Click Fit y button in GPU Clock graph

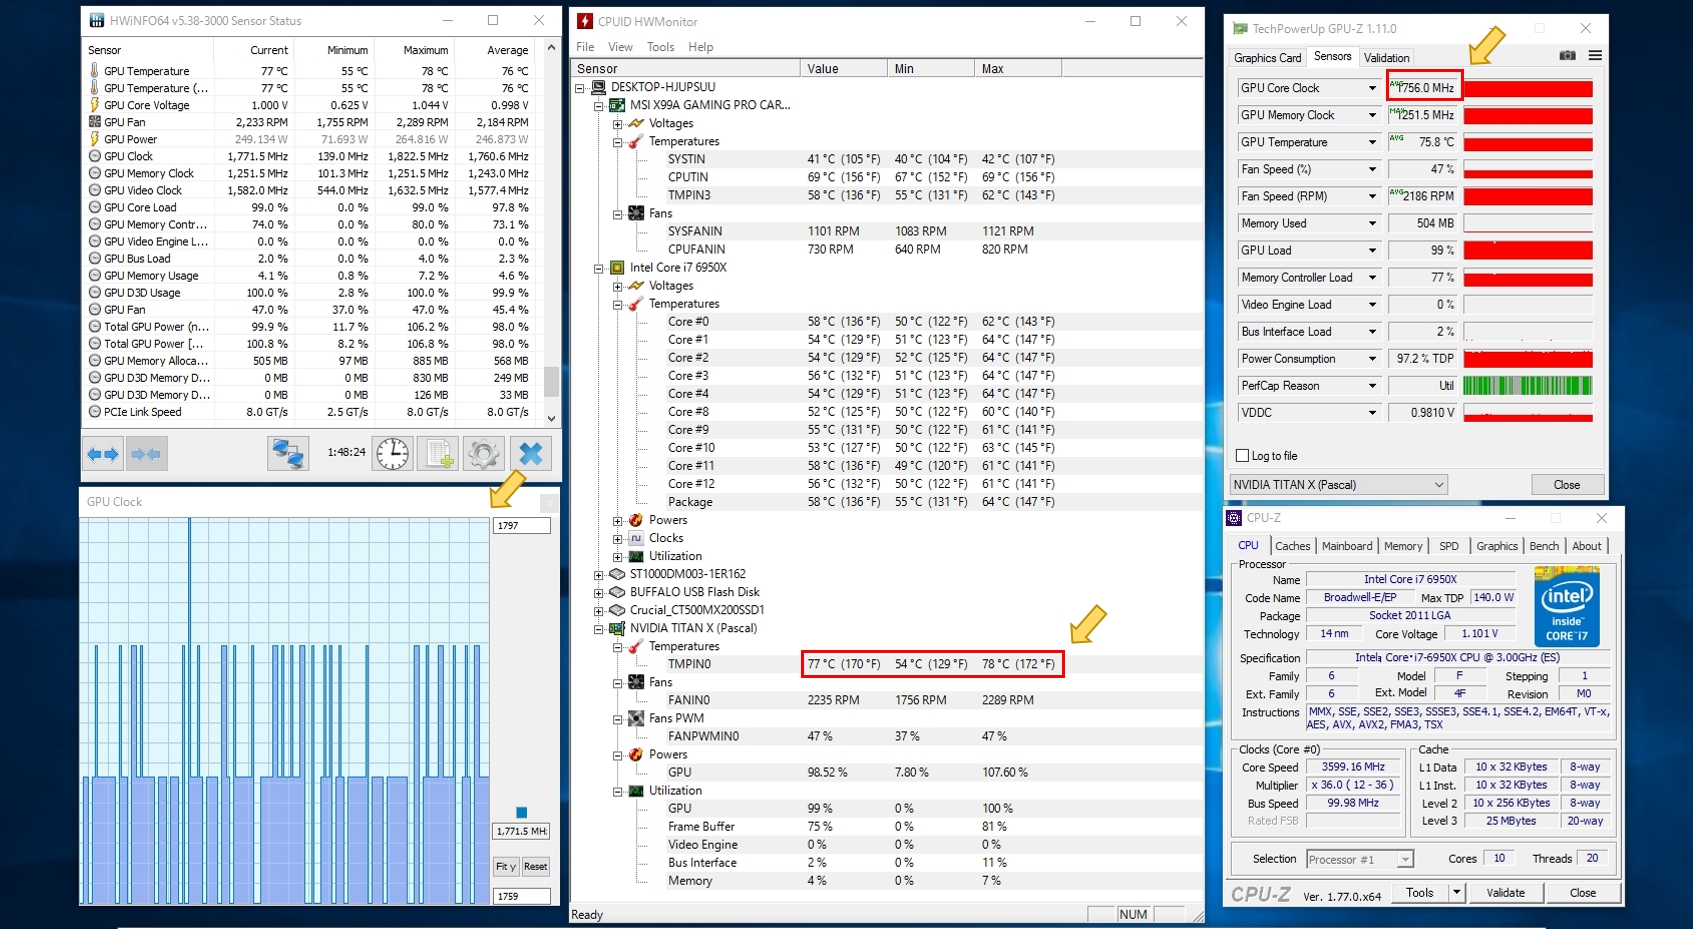506,867
